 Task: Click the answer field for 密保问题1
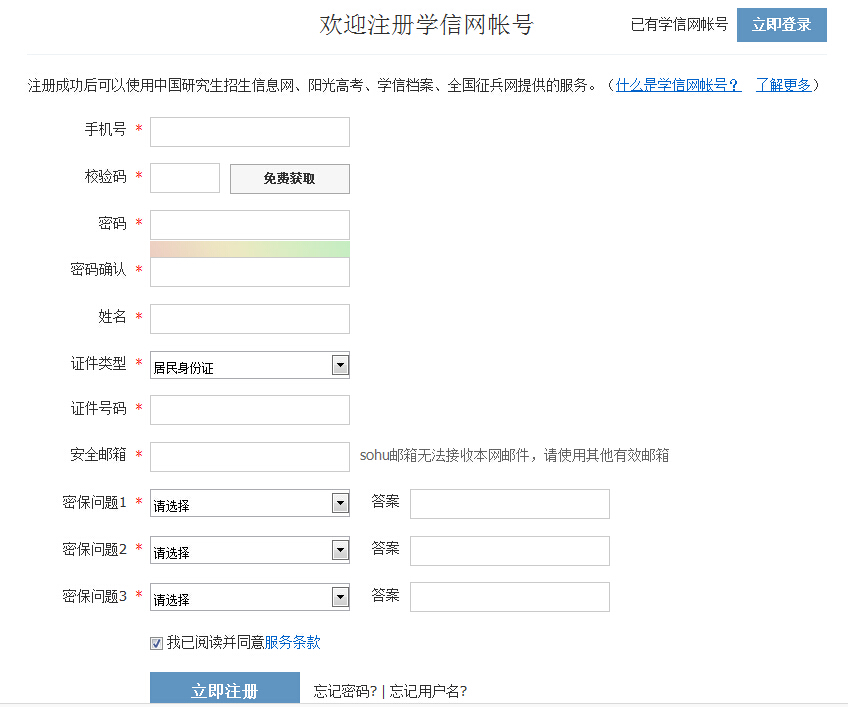pos(509,504)
